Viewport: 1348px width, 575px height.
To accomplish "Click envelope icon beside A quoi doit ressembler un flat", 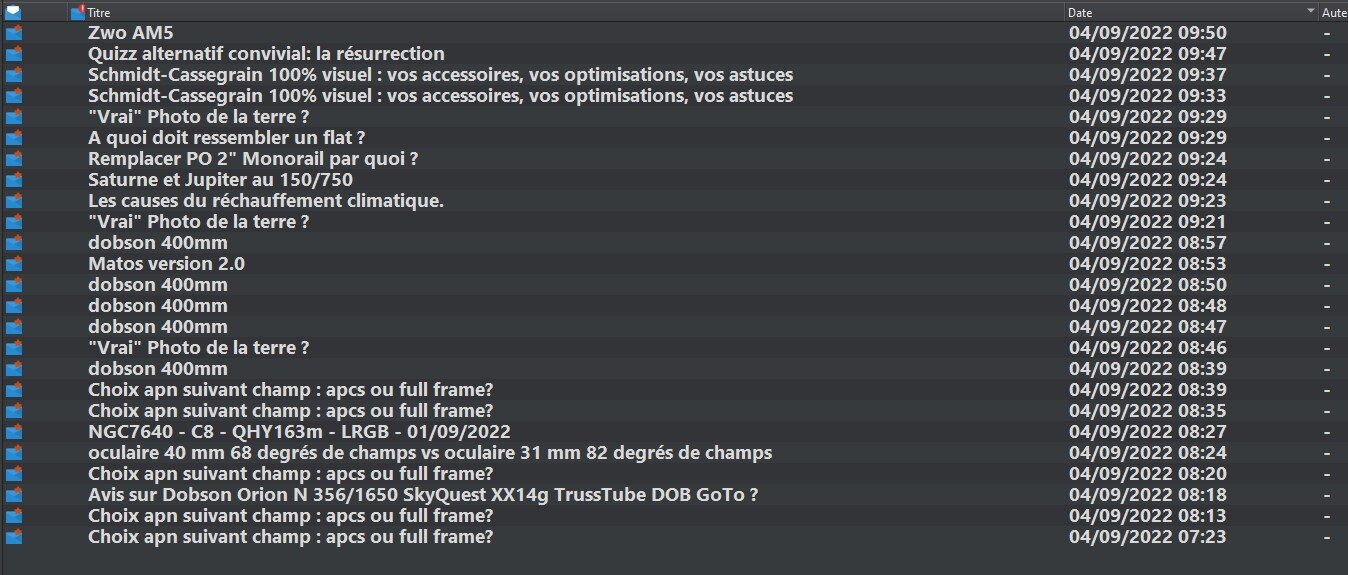I will (x=14, y=138).
